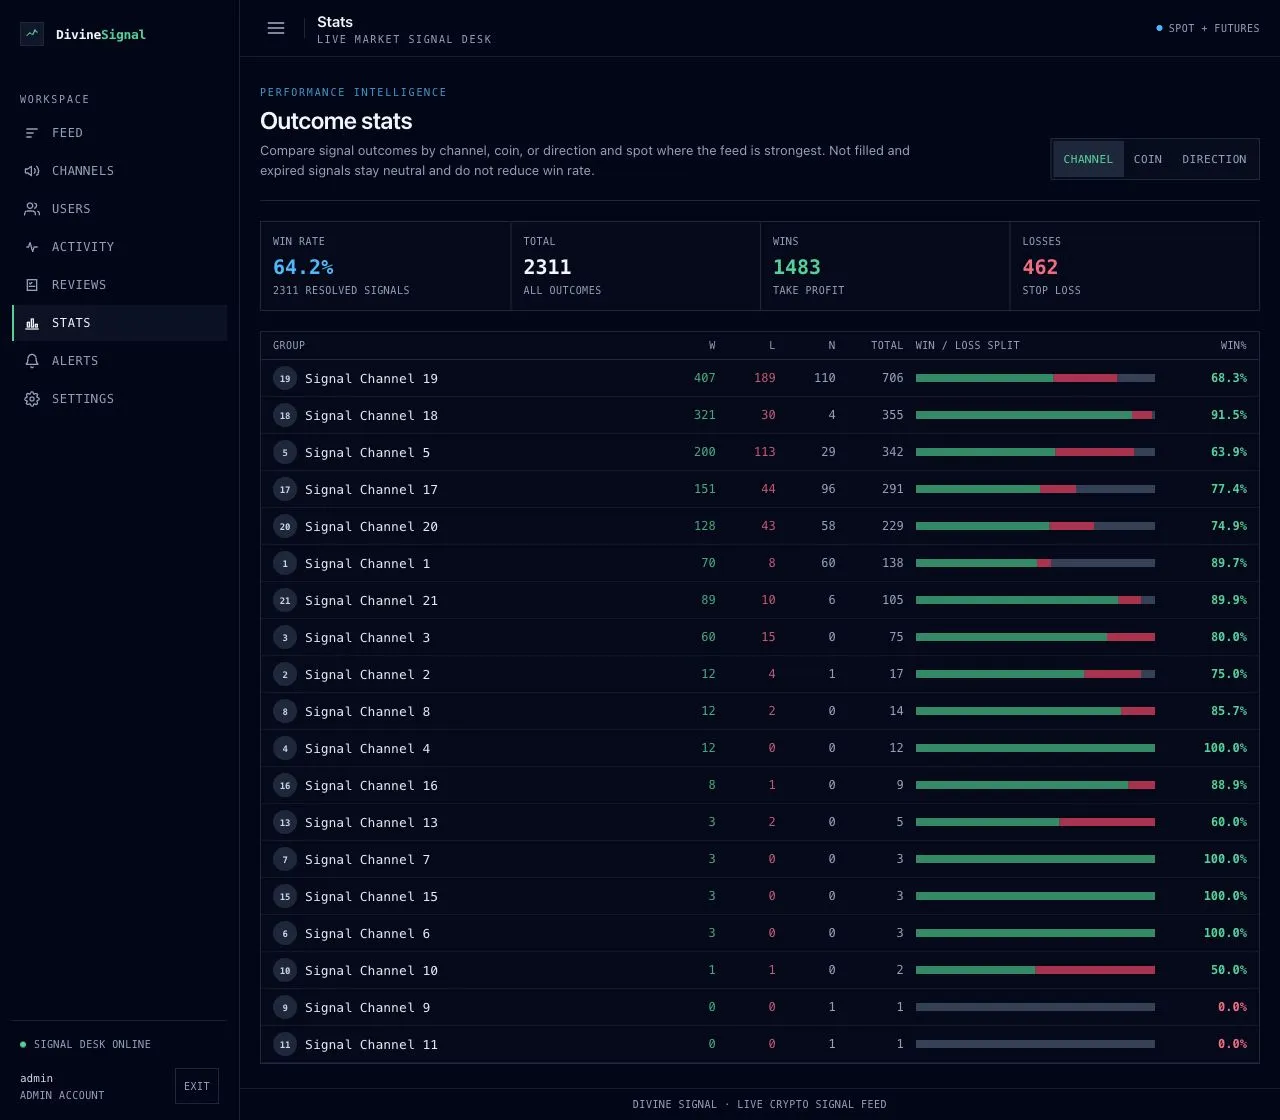Click the TOTAL column header
The width and height of the screenshot is (1280, 1120).
(887, 345)
